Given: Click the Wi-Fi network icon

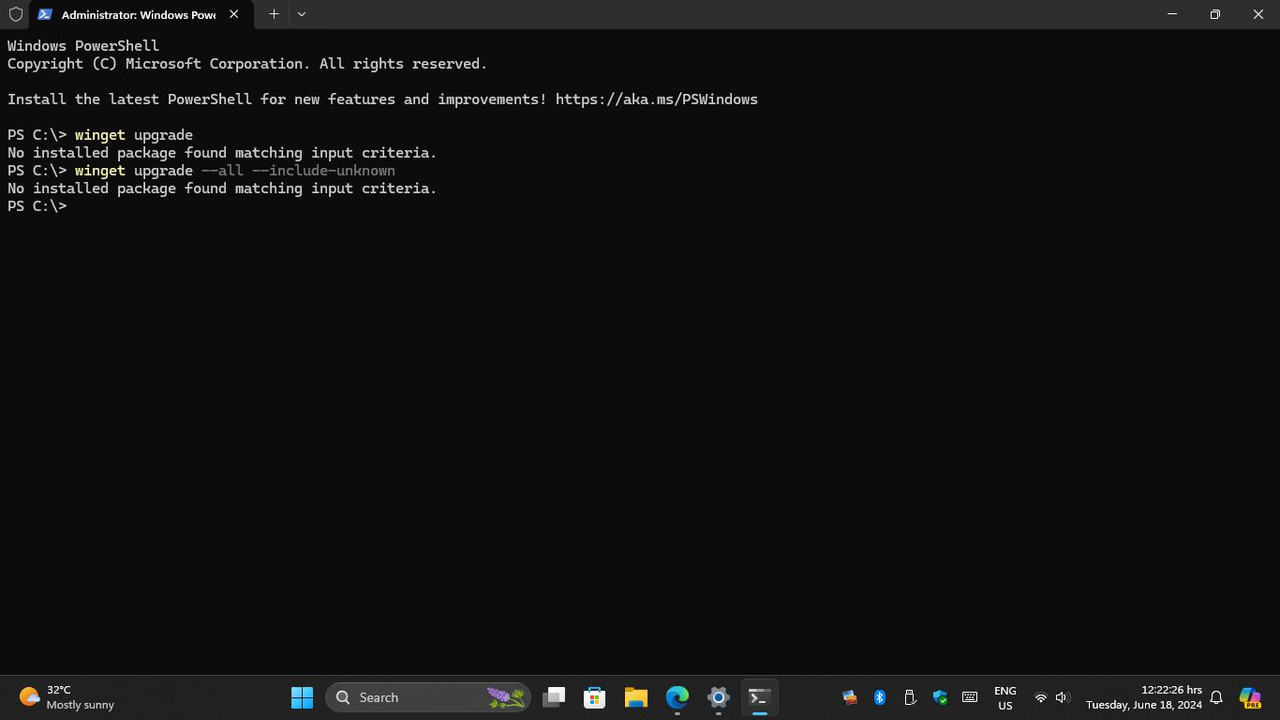Looking at the screenshot, I should 1041,697.
